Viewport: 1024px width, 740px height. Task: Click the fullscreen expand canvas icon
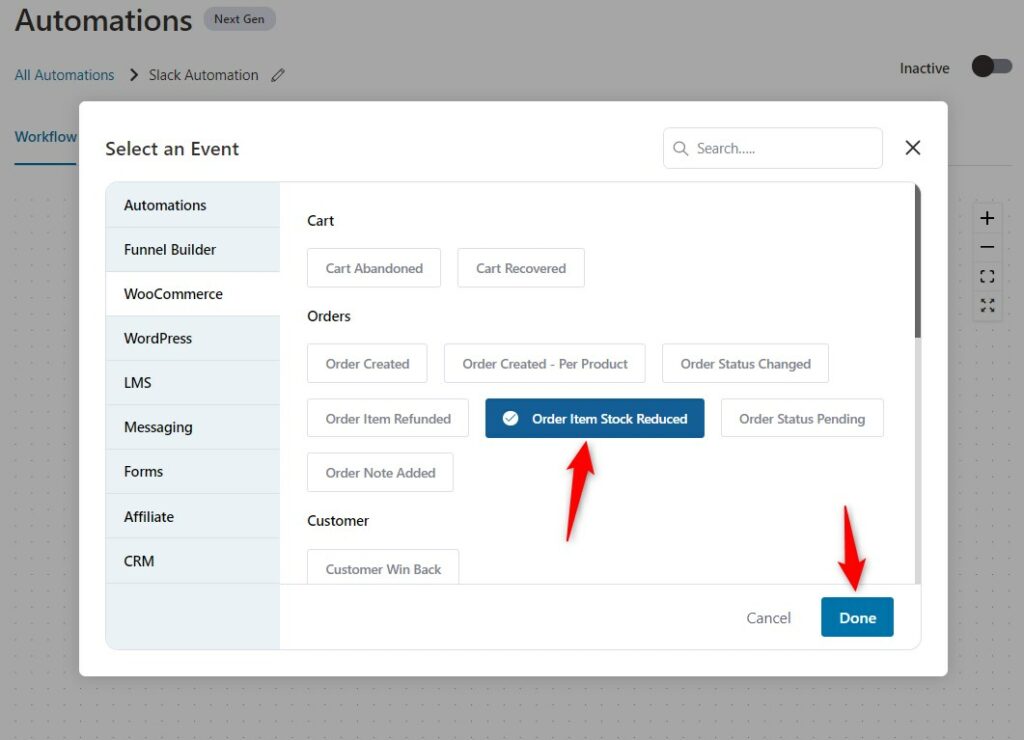(987, 305)
